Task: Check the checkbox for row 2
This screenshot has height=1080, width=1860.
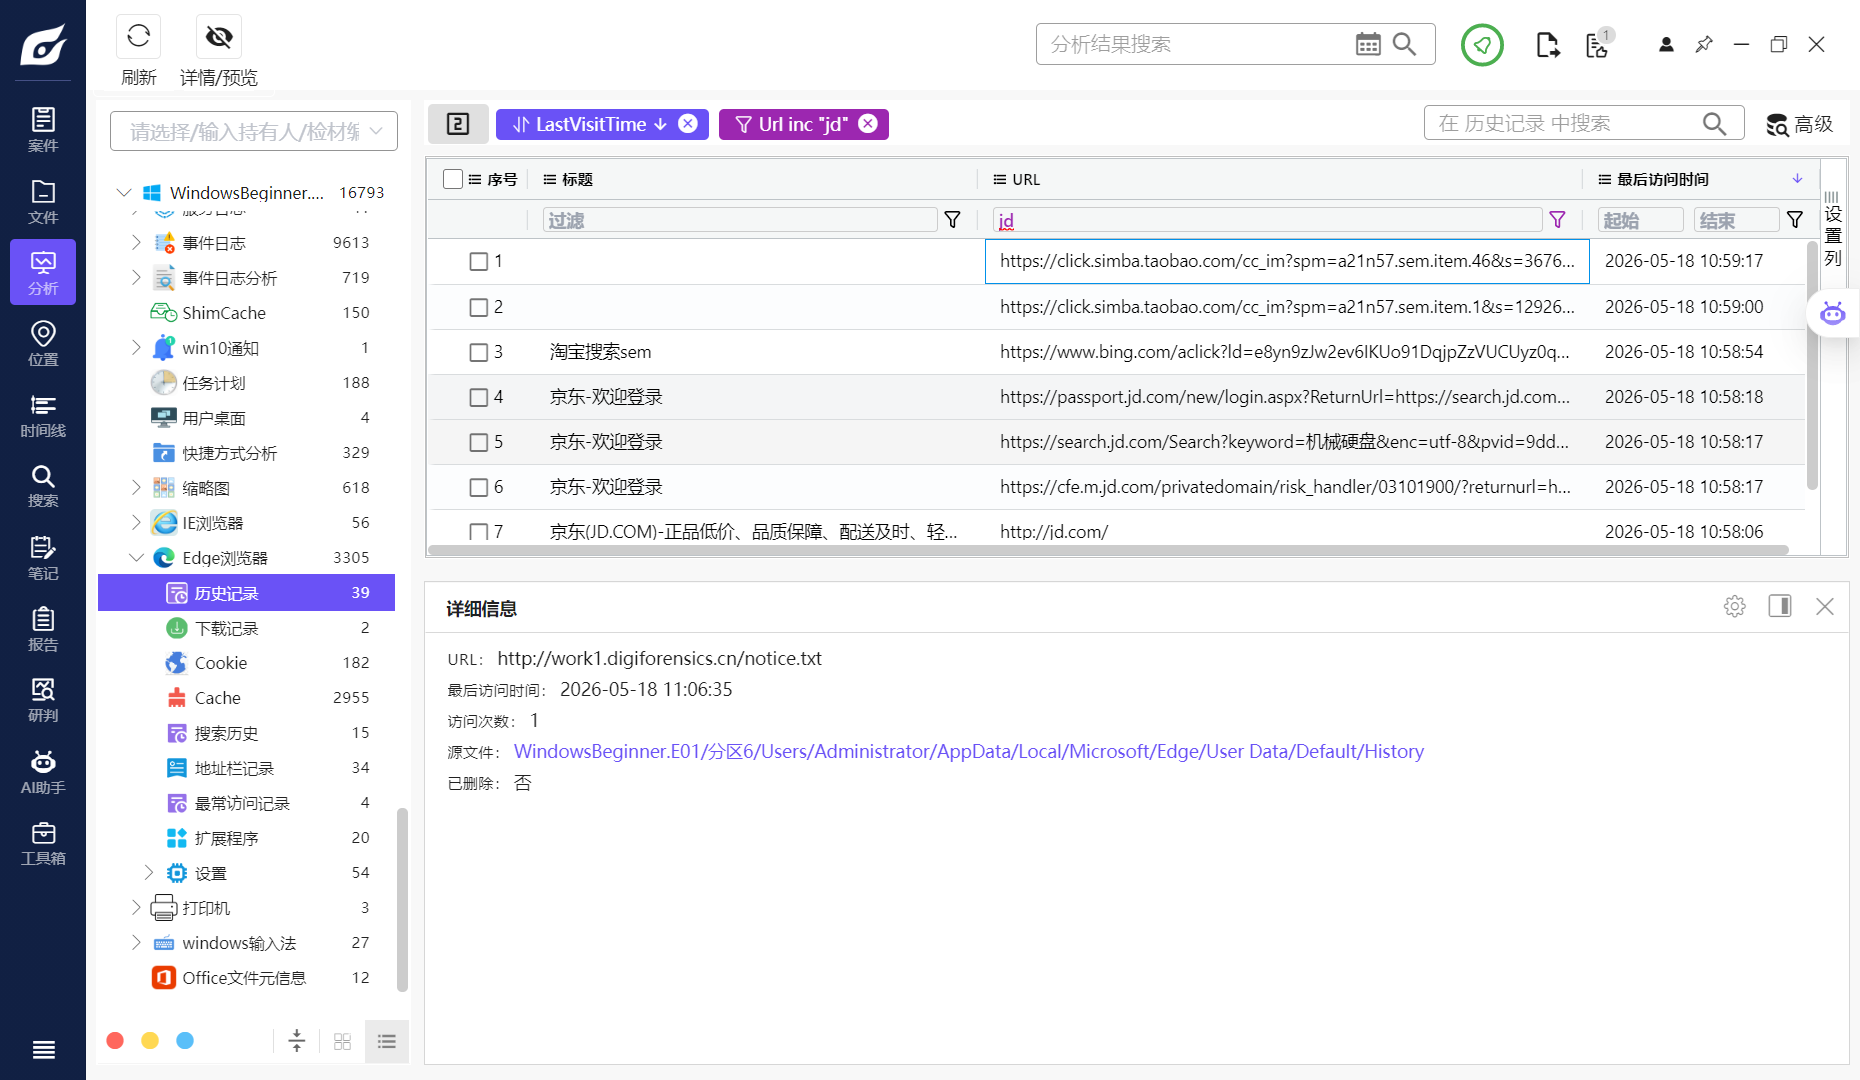Action: (479, 307)
